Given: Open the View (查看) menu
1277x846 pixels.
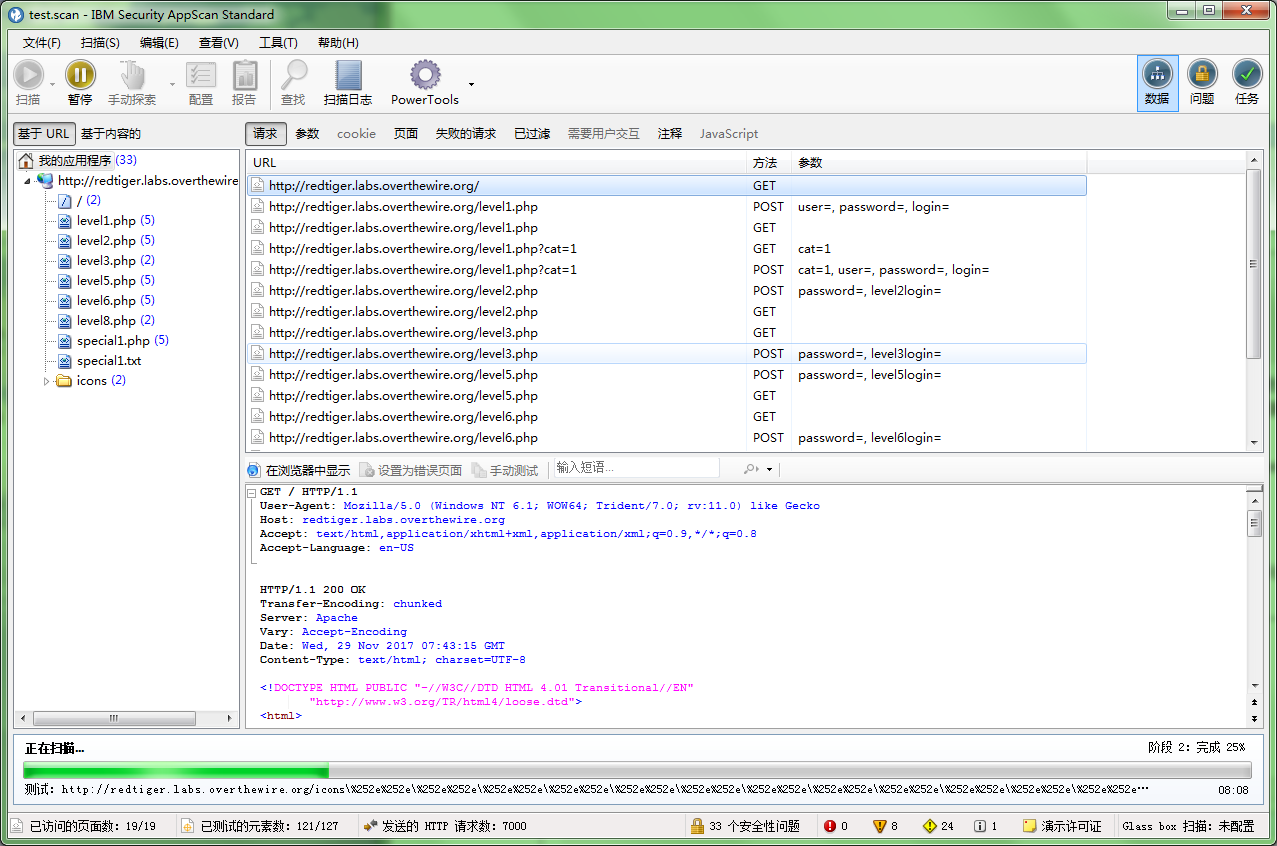Looking at the screenshot, I should click(219, 43).
